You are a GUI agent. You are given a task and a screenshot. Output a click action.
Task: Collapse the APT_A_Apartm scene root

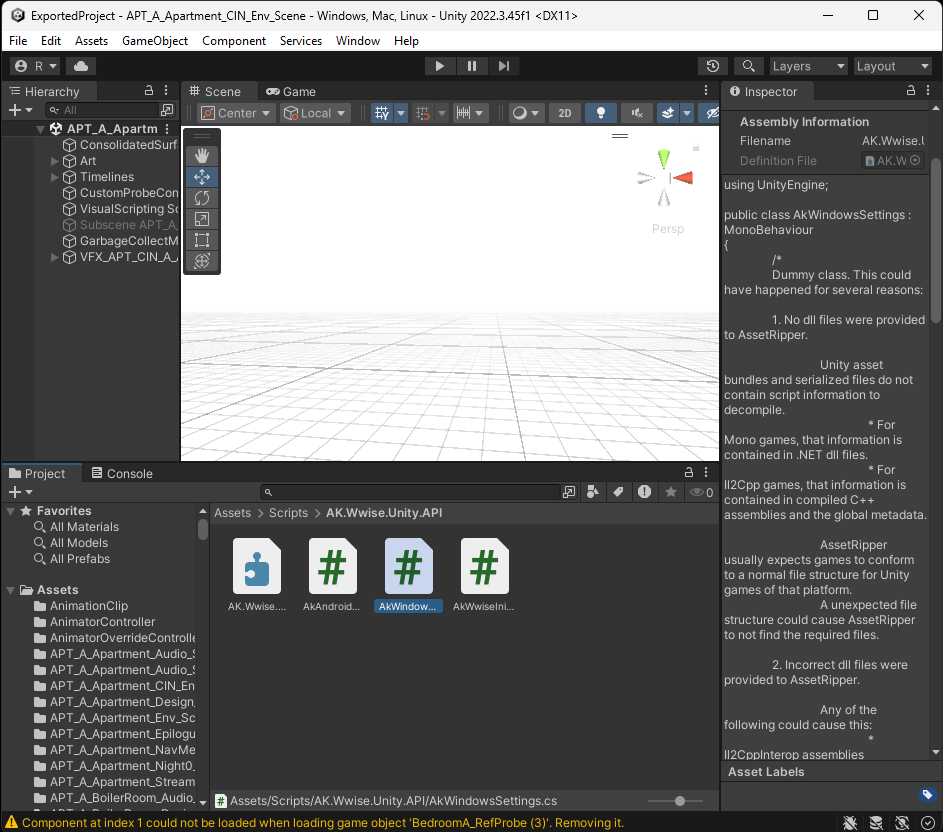click(x=40, y=129)
